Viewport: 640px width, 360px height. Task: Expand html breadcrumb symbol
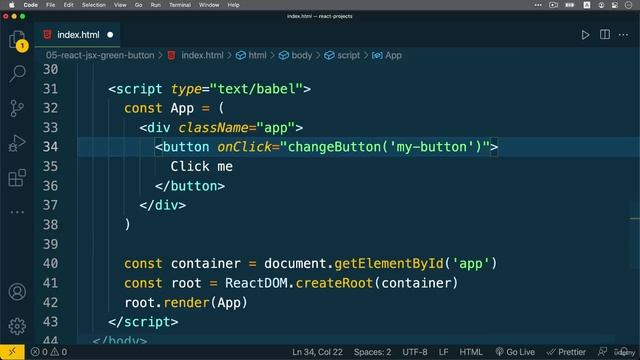pos(251,56)
